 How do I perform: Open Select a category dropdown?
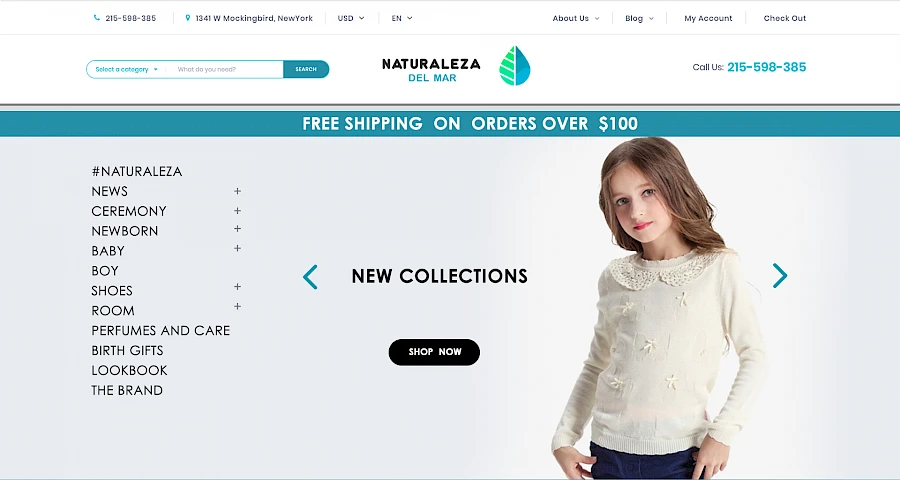click(126, 69)
